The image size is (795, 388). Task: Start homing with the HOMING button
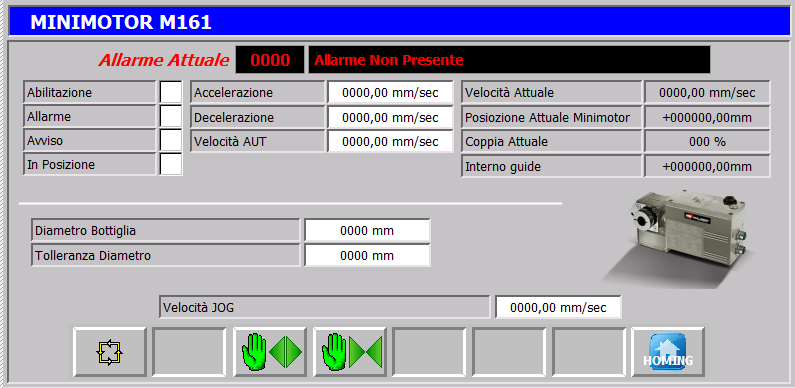click(668, 352)
